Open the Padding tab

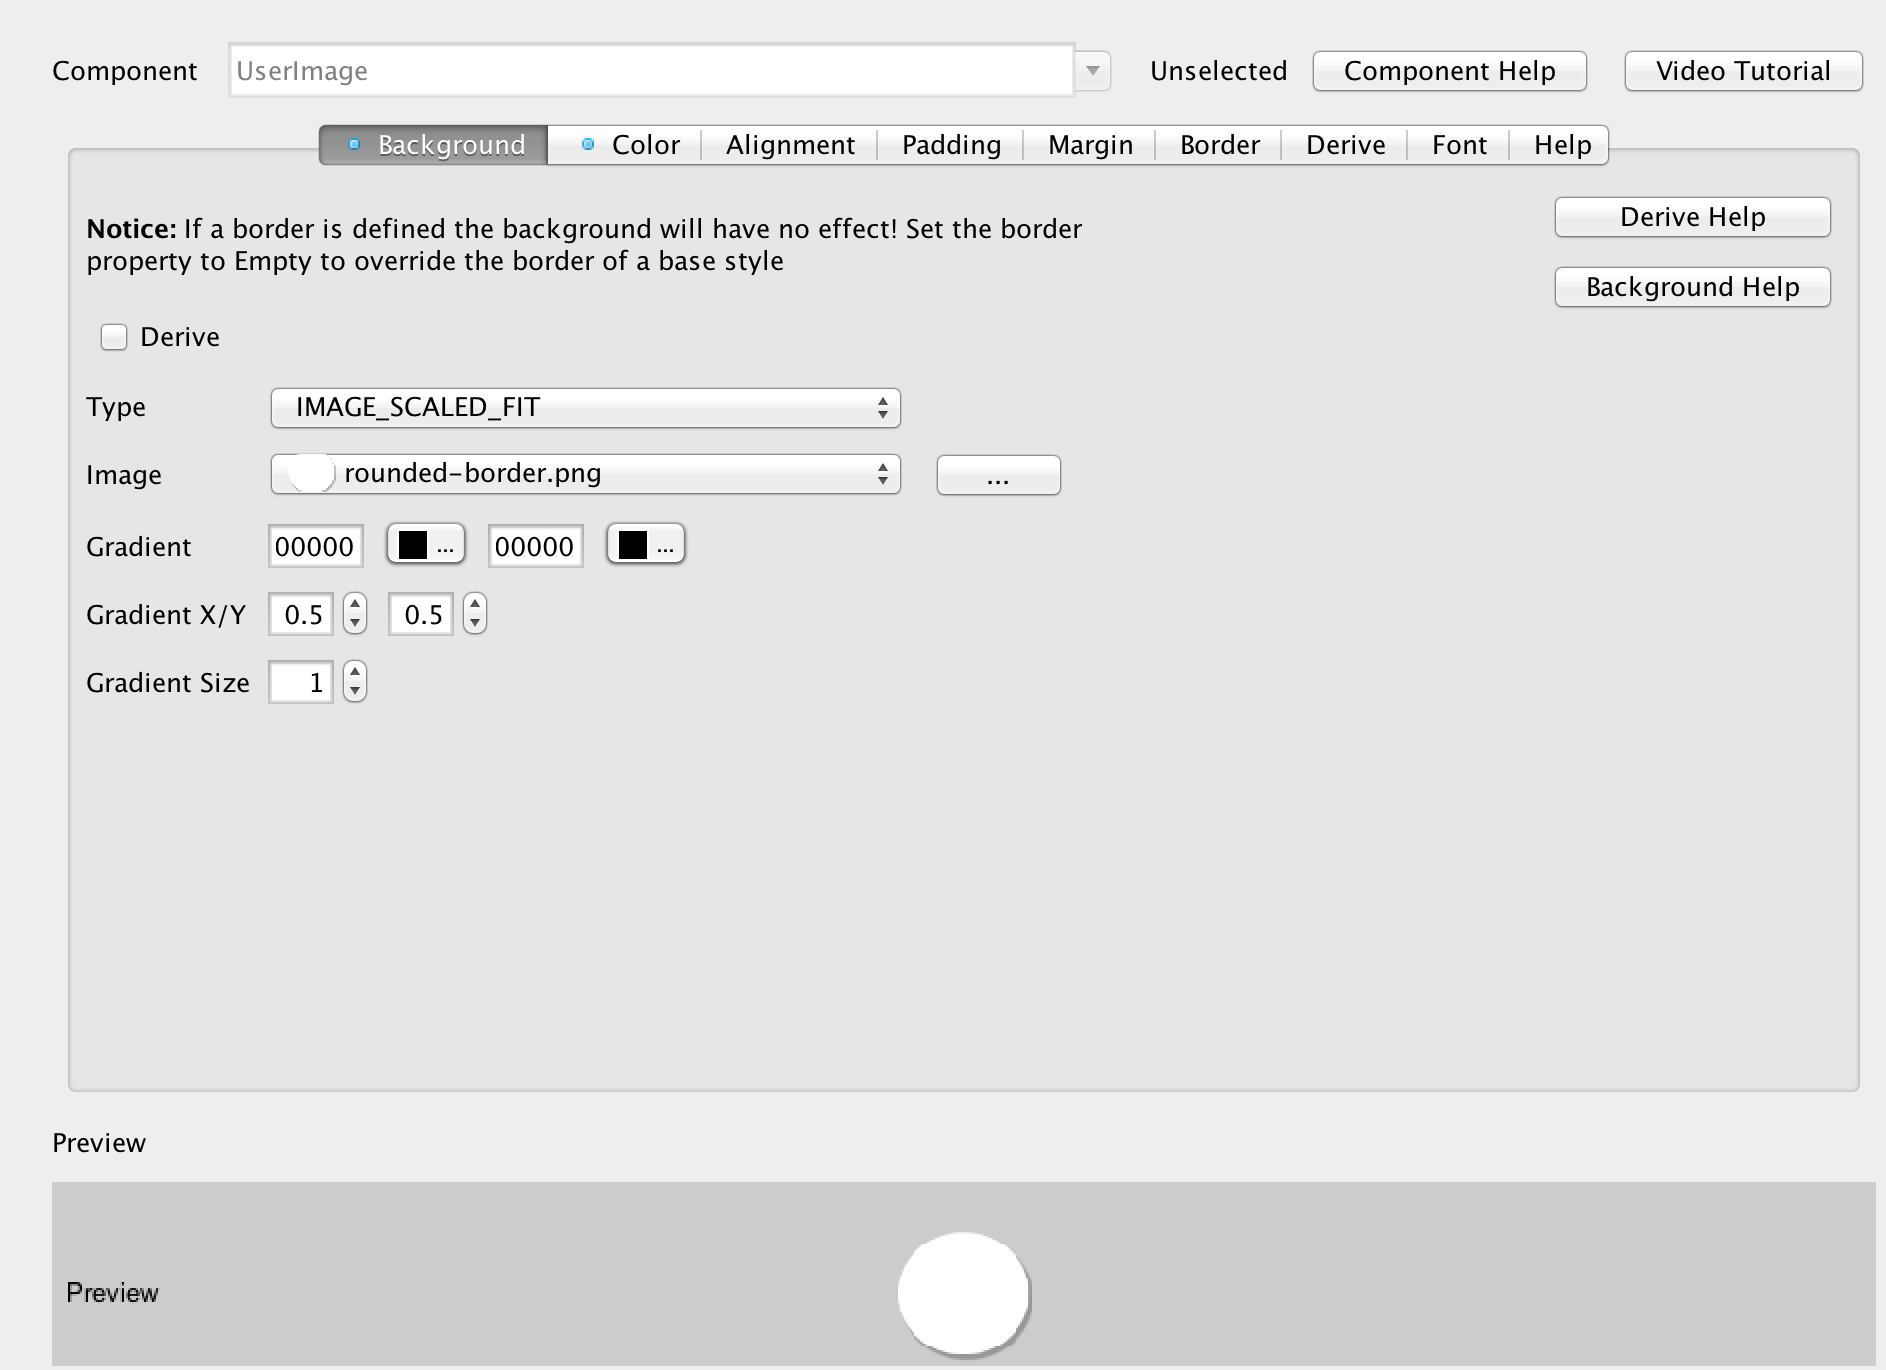(x=949, y=145)
